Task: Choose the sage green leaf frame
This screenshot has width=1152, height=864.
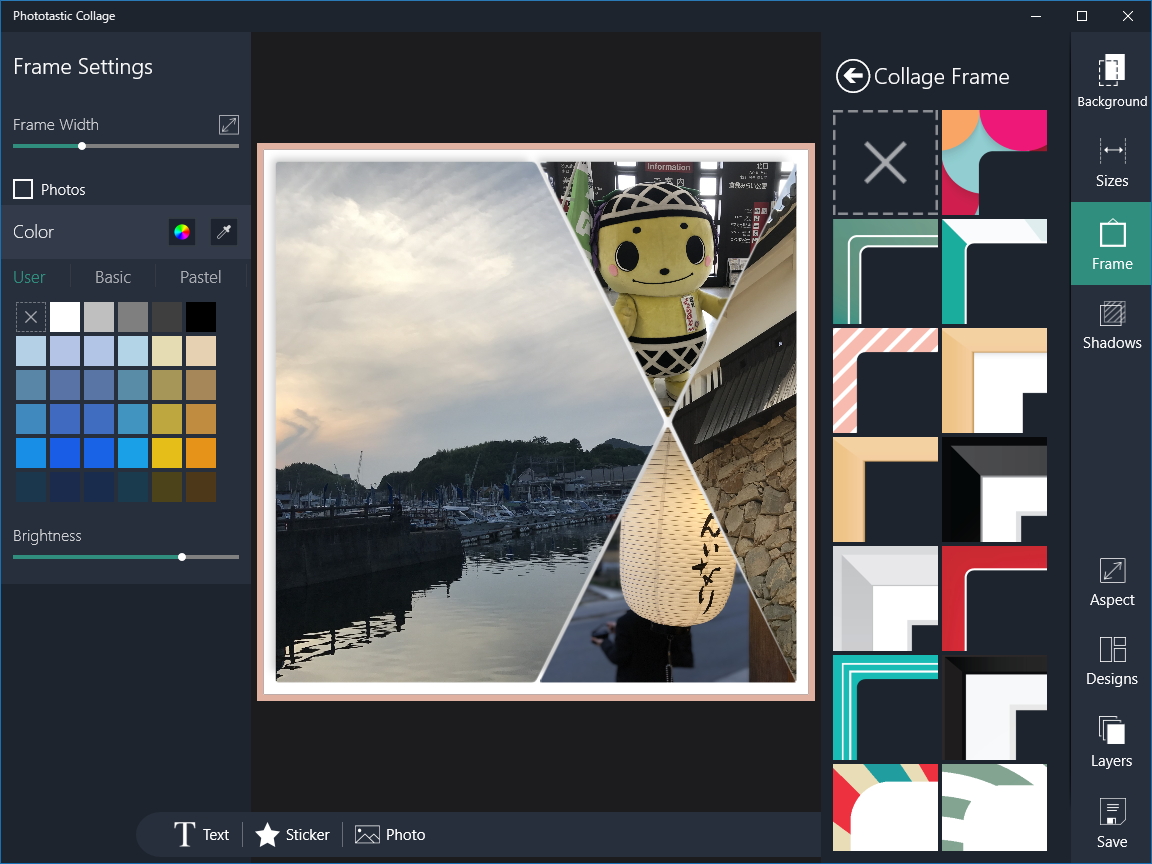Action: pos(994,807)
